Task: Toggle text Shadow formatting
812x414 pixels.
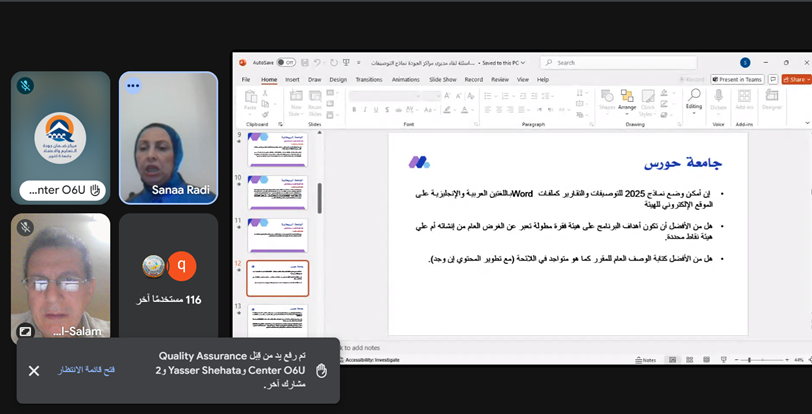Action: click(x=387, y=110)
